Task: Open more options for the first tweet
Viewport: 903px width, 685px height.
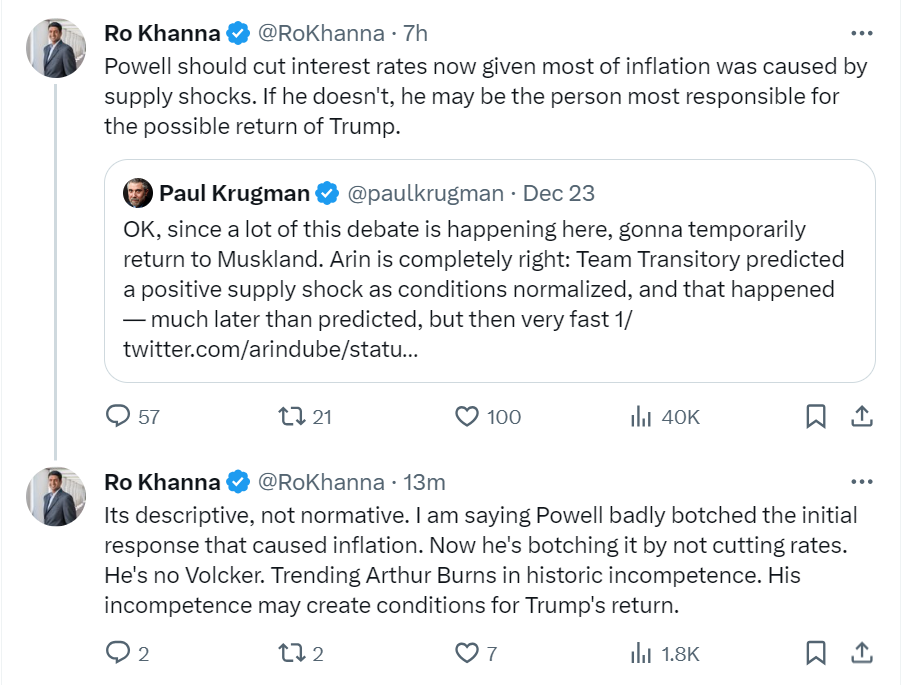Action: tap(861, 33)
